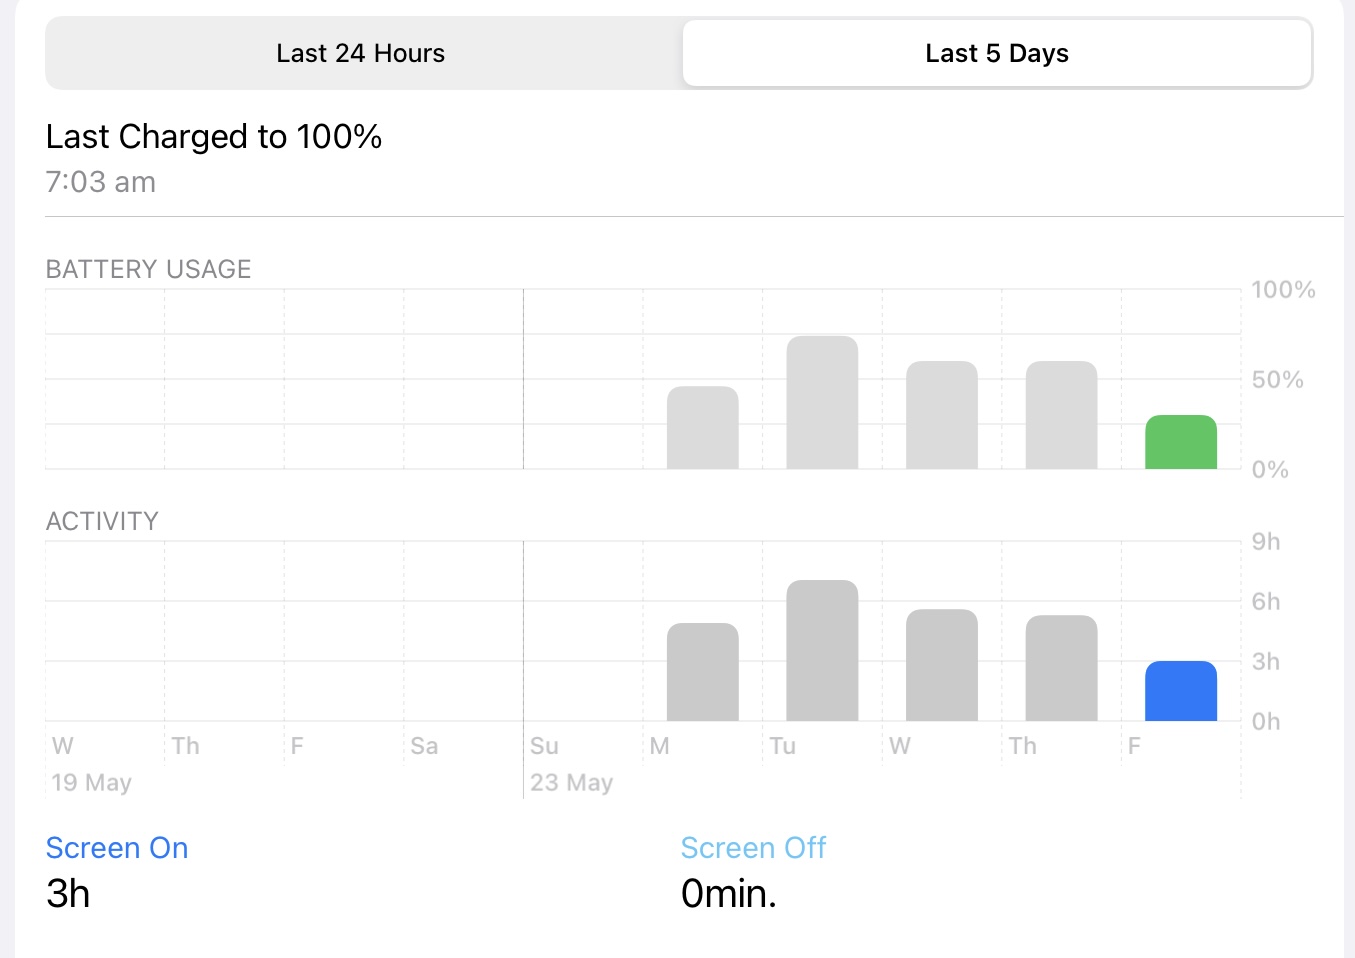1355x958 pixels.
Task: Tap the 3h screen on value
Action: (x=68, y=893)
